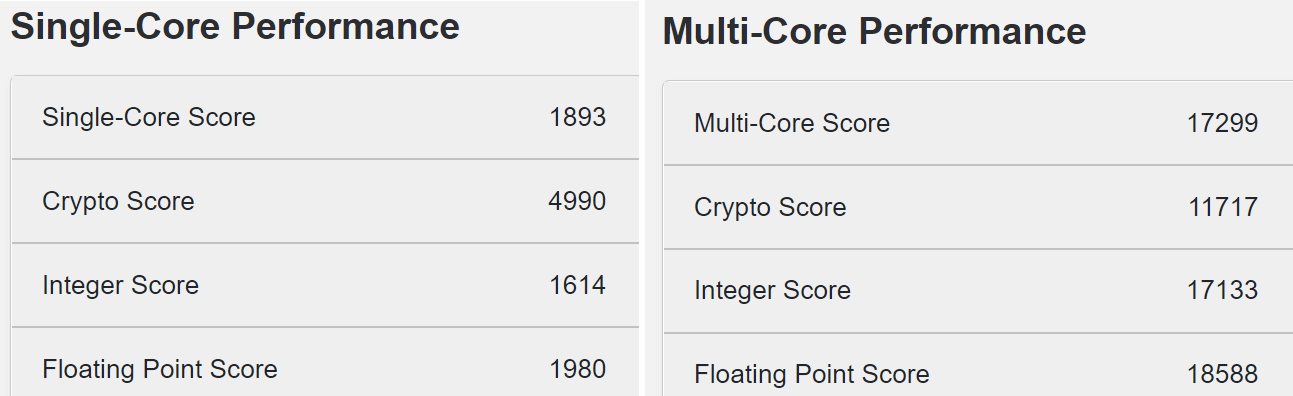Select multi-core Floating Point Score label
The height and width of the screenshot is (396, 1293).
coord(812,374)
